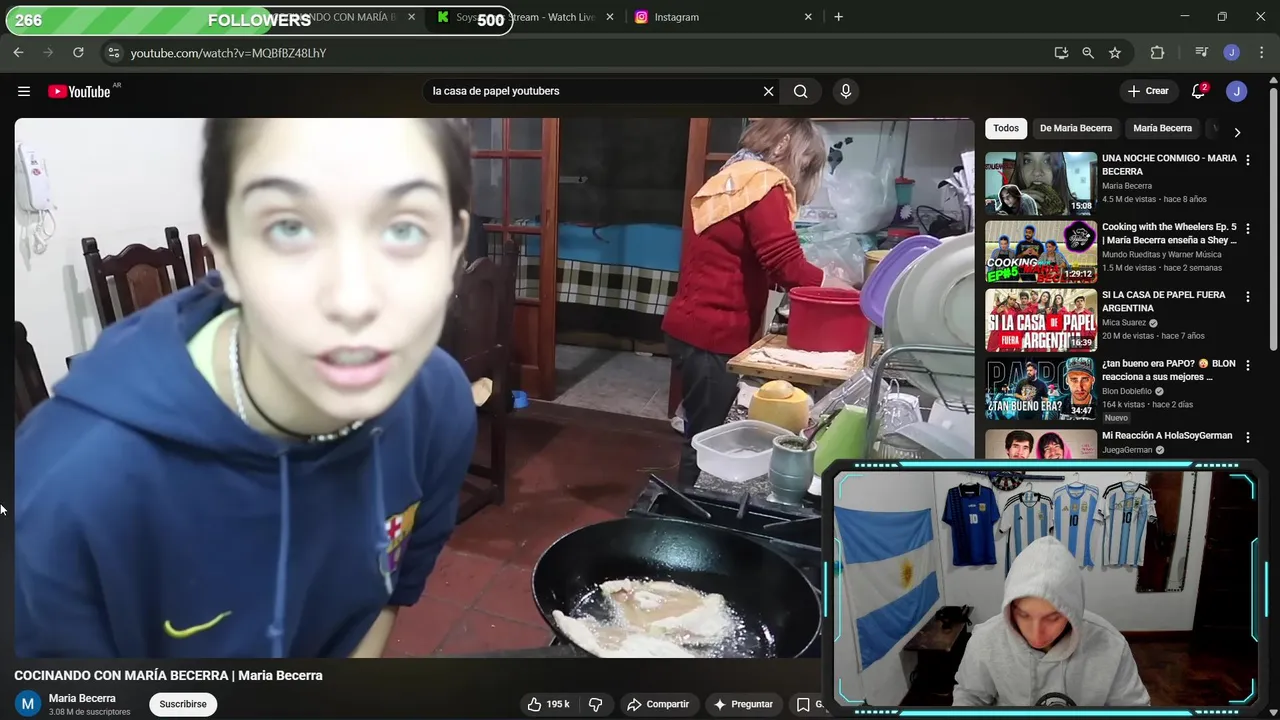Click the 3.08 M de suscriptores text
Viewport: 1280px width, 720px height.
[x=90, y=712]
